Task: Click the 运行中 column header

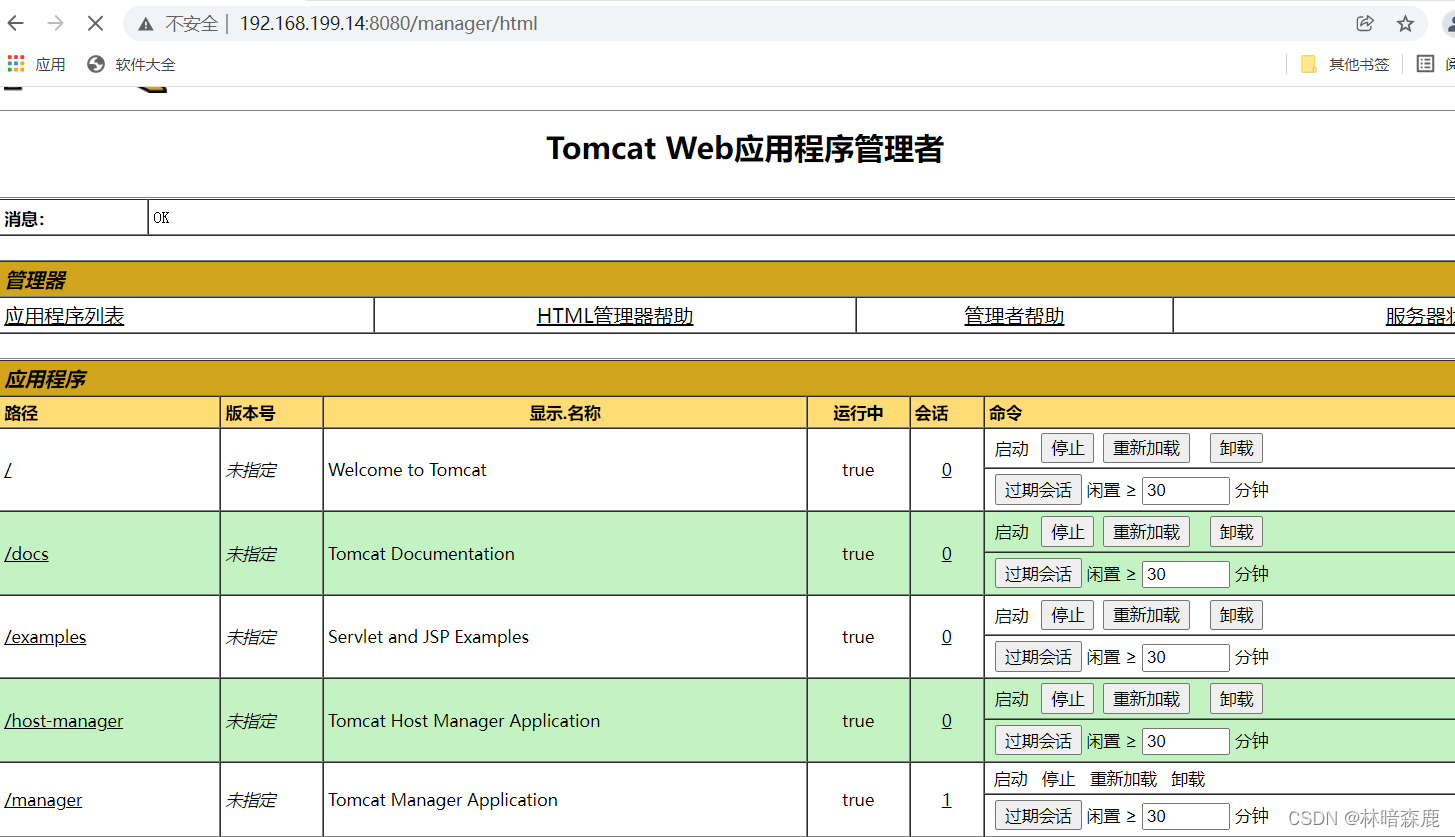Action: (x=858, y=413)
